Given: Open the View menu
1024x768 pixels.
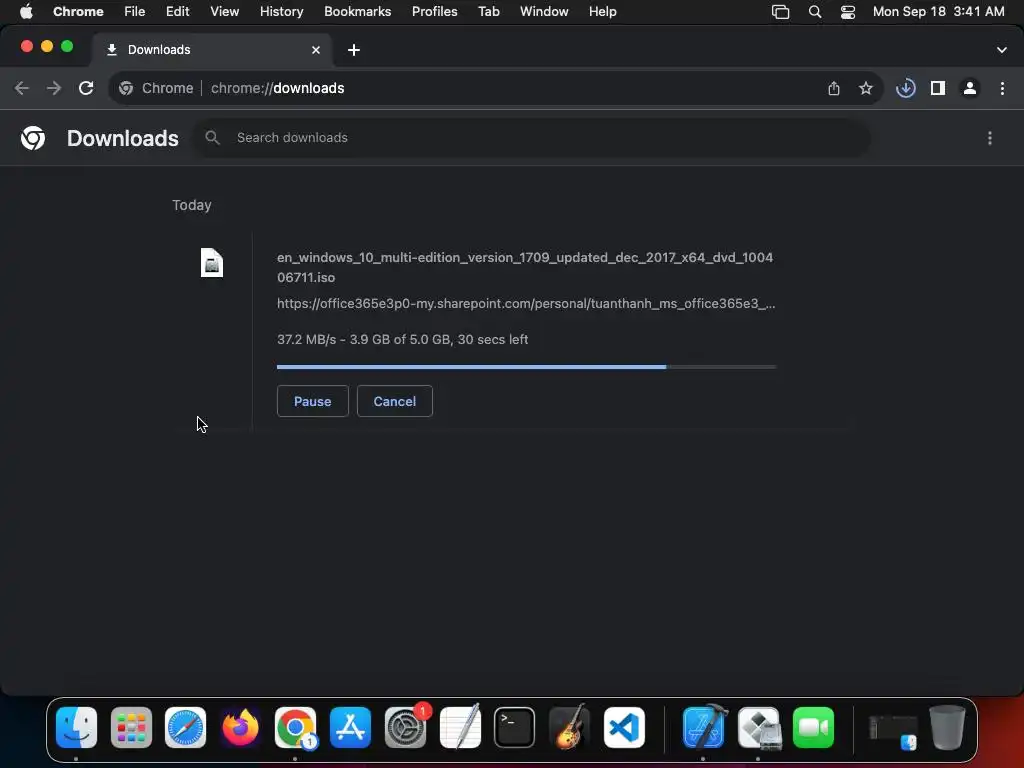Looking at the screenshot, I should point(224,12).
